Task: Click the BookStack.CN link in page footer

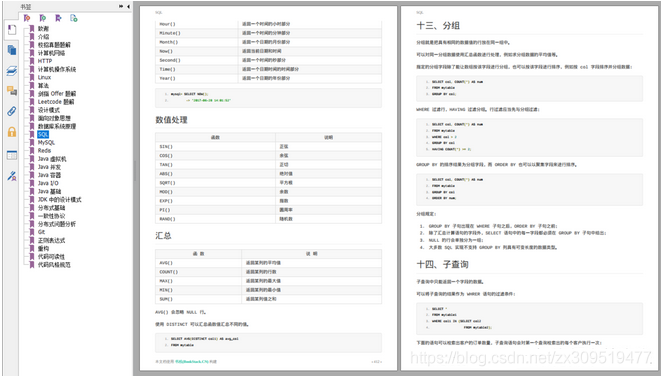Action: (x=191, y=362)
